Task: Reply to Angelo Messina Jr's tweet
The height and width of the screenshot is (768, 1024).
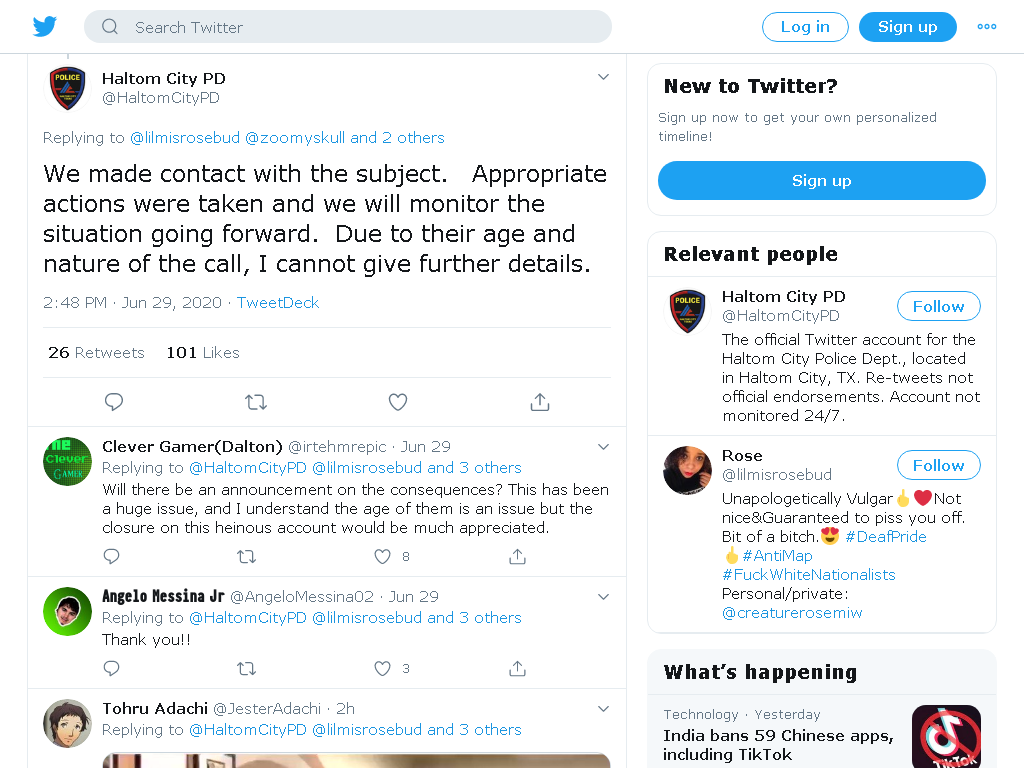Action: (x=112, y=668)
